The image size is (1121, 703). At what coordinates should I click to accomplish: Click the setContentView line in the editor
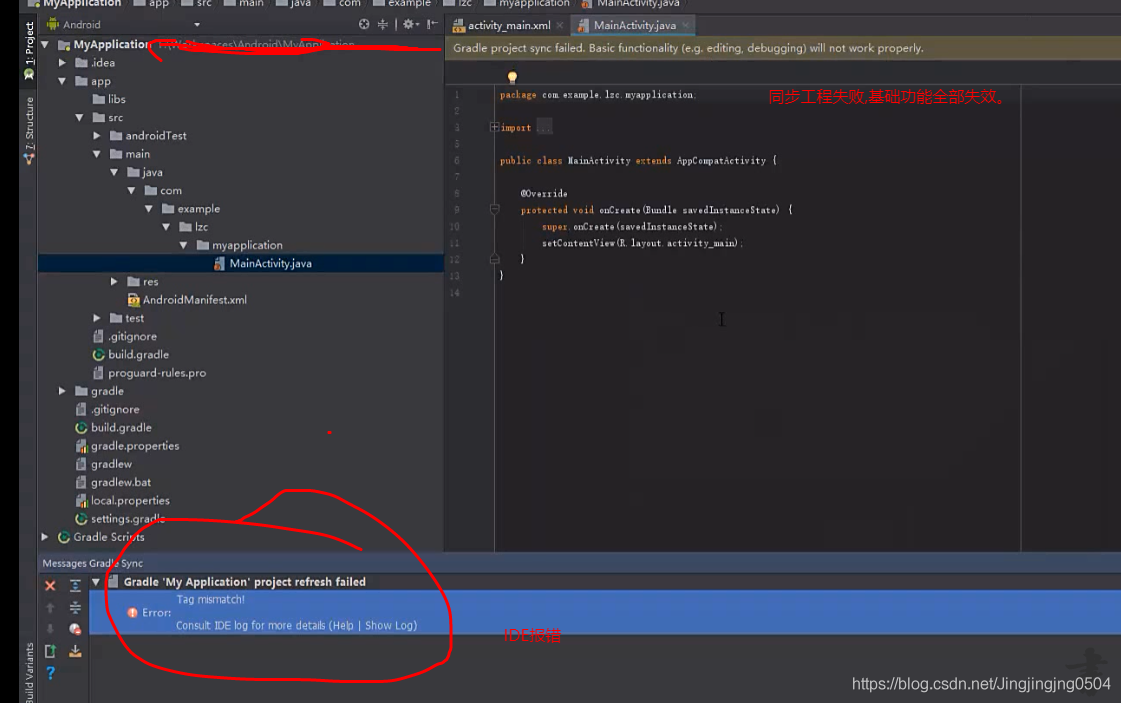click(x=642, y=243)
